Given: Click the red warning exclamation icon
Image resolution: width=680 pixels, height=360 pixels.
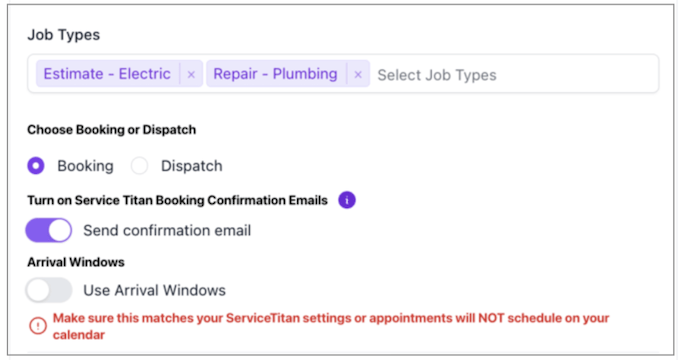Looking at the screenshot, I should [x=38, y=325].
